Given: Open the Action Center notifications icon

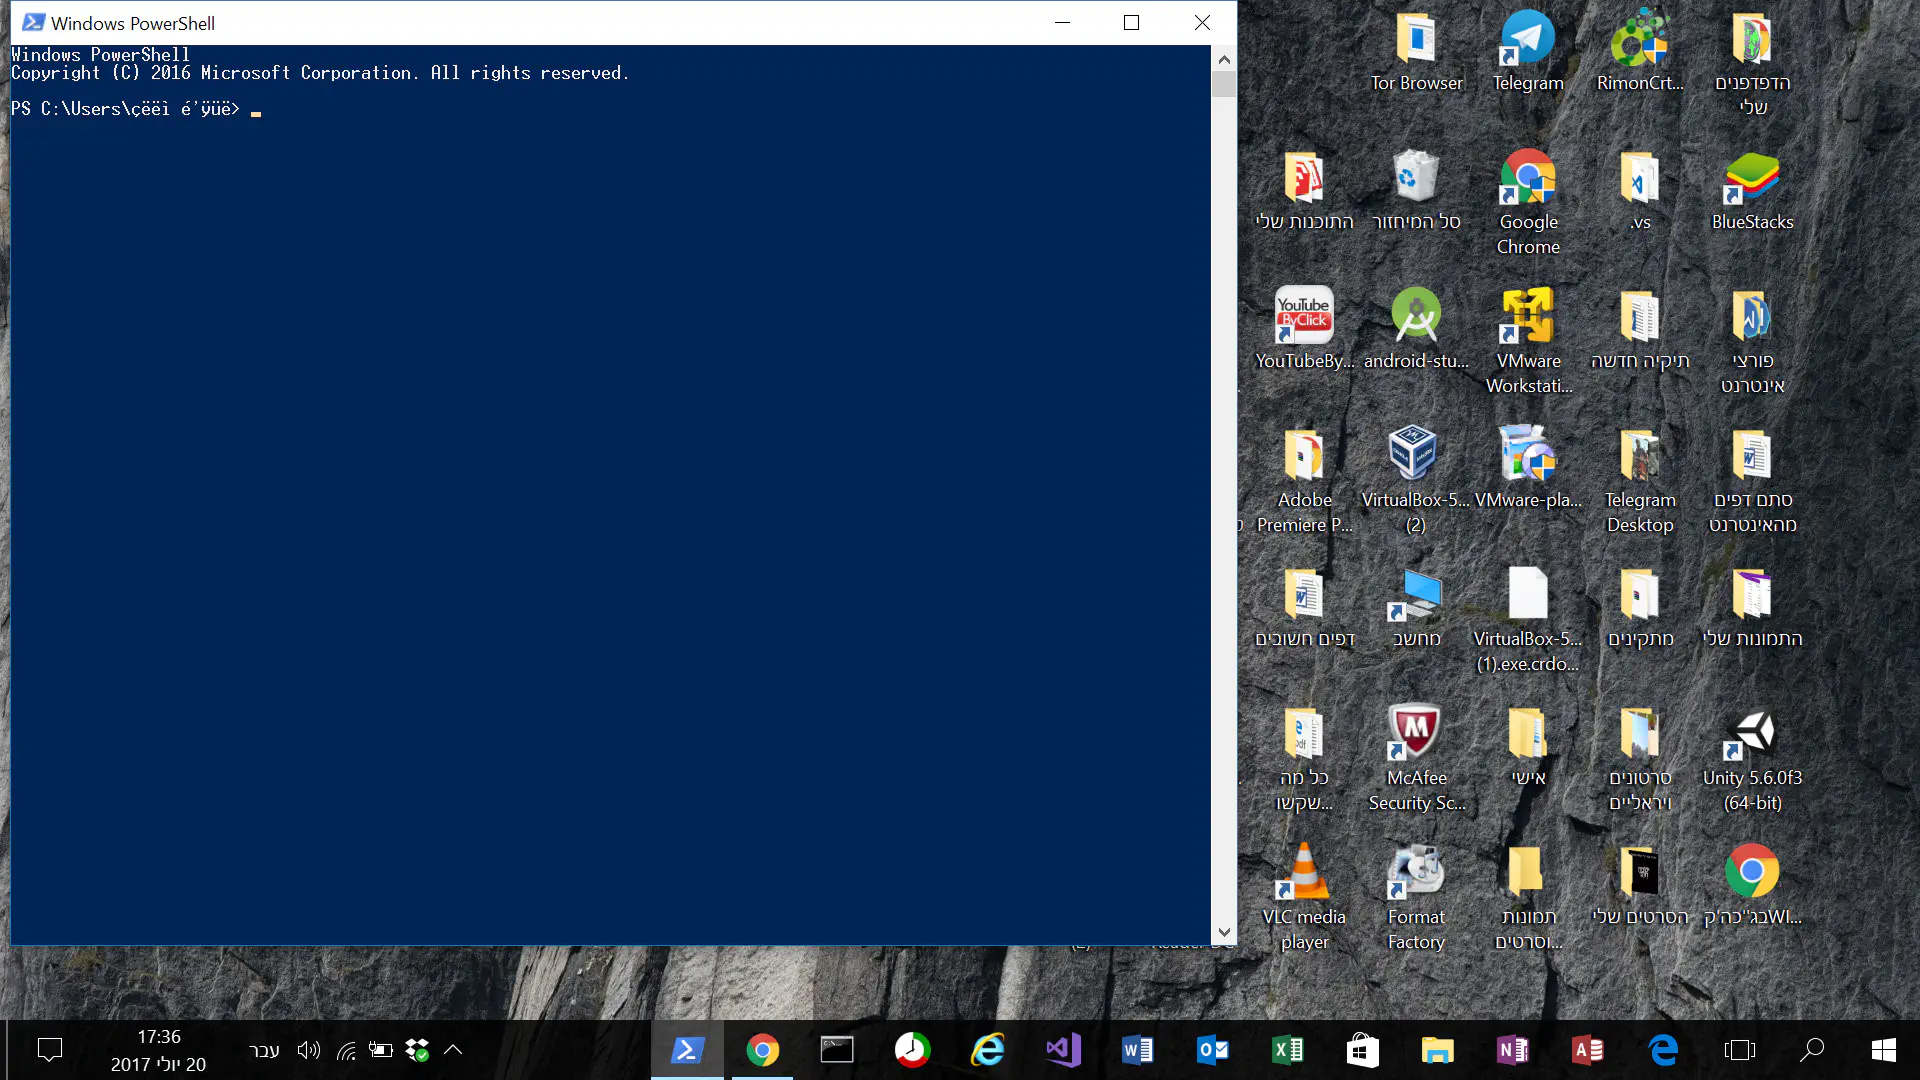Looking at the screenshot, I should click(50, 1050).
